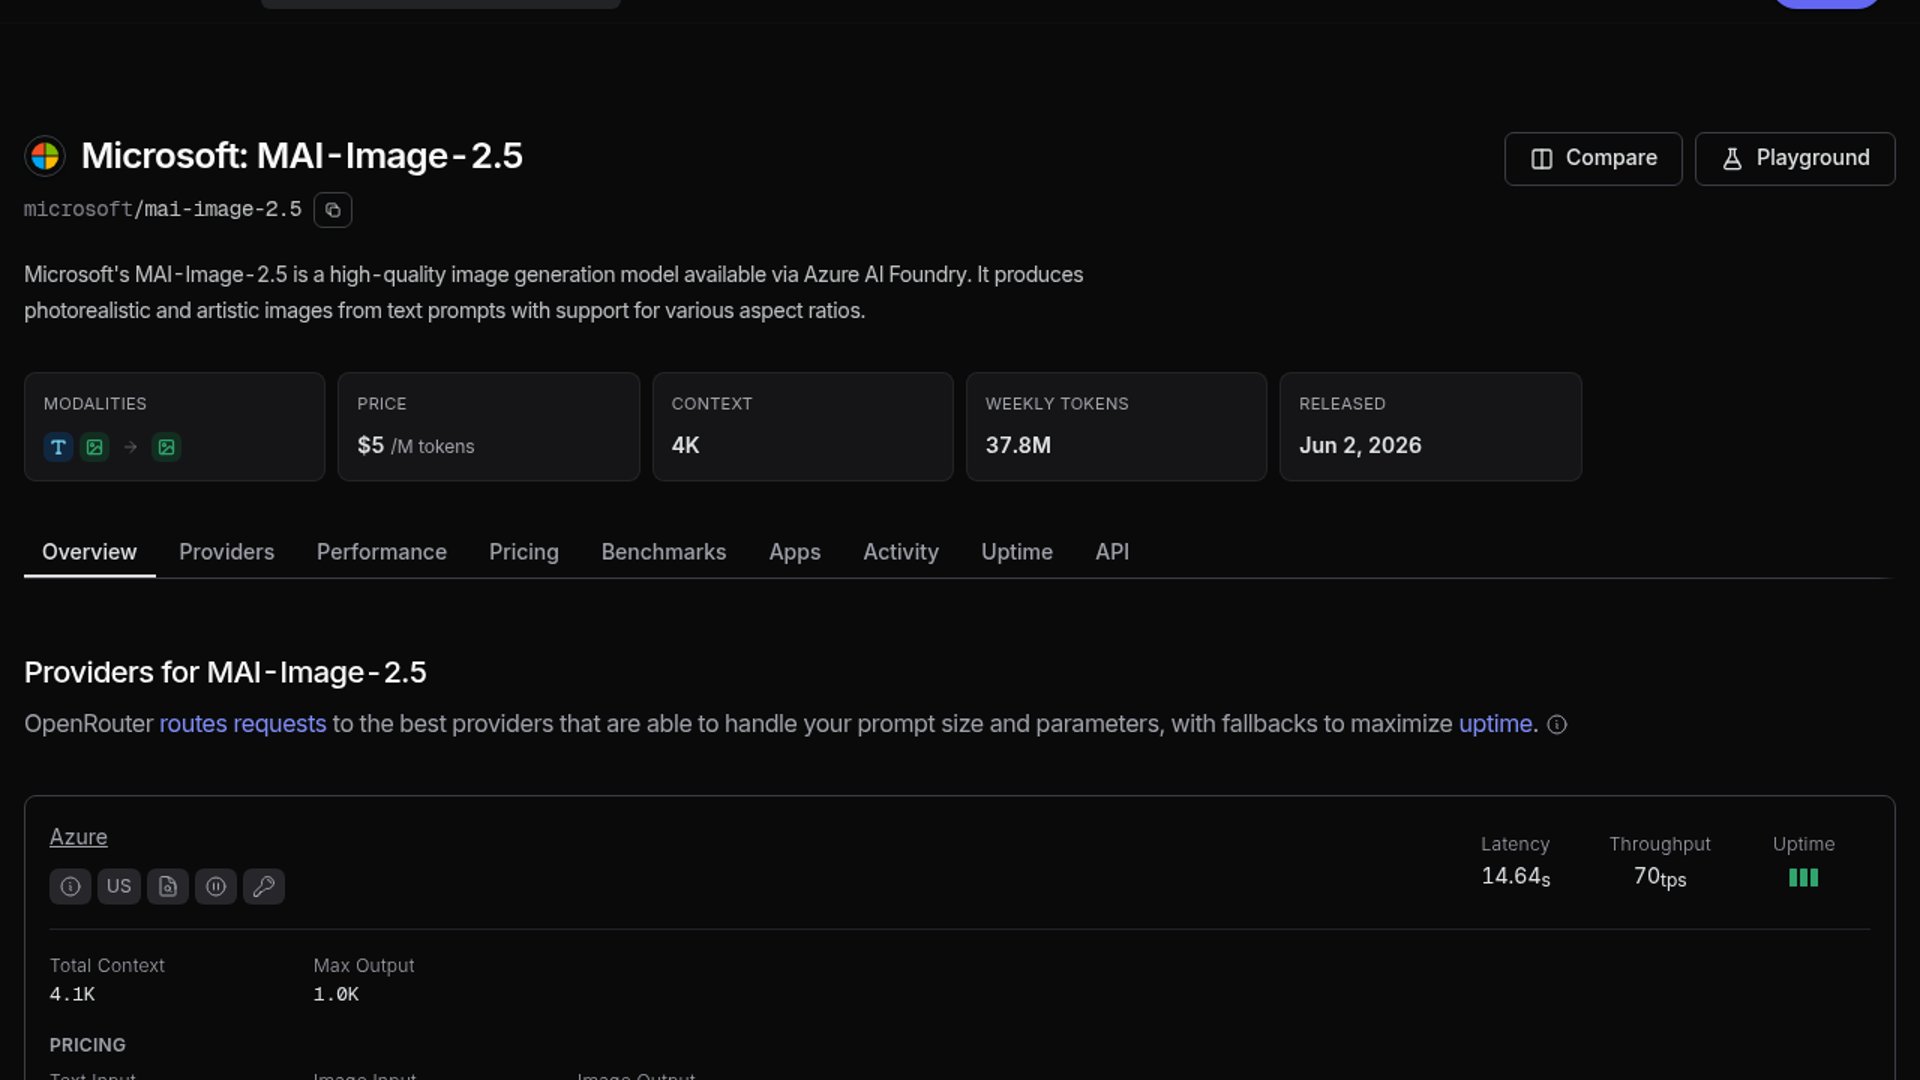Click the Throughput '70tps' value
1920x1080 pixels.
tap(1660, 878)
